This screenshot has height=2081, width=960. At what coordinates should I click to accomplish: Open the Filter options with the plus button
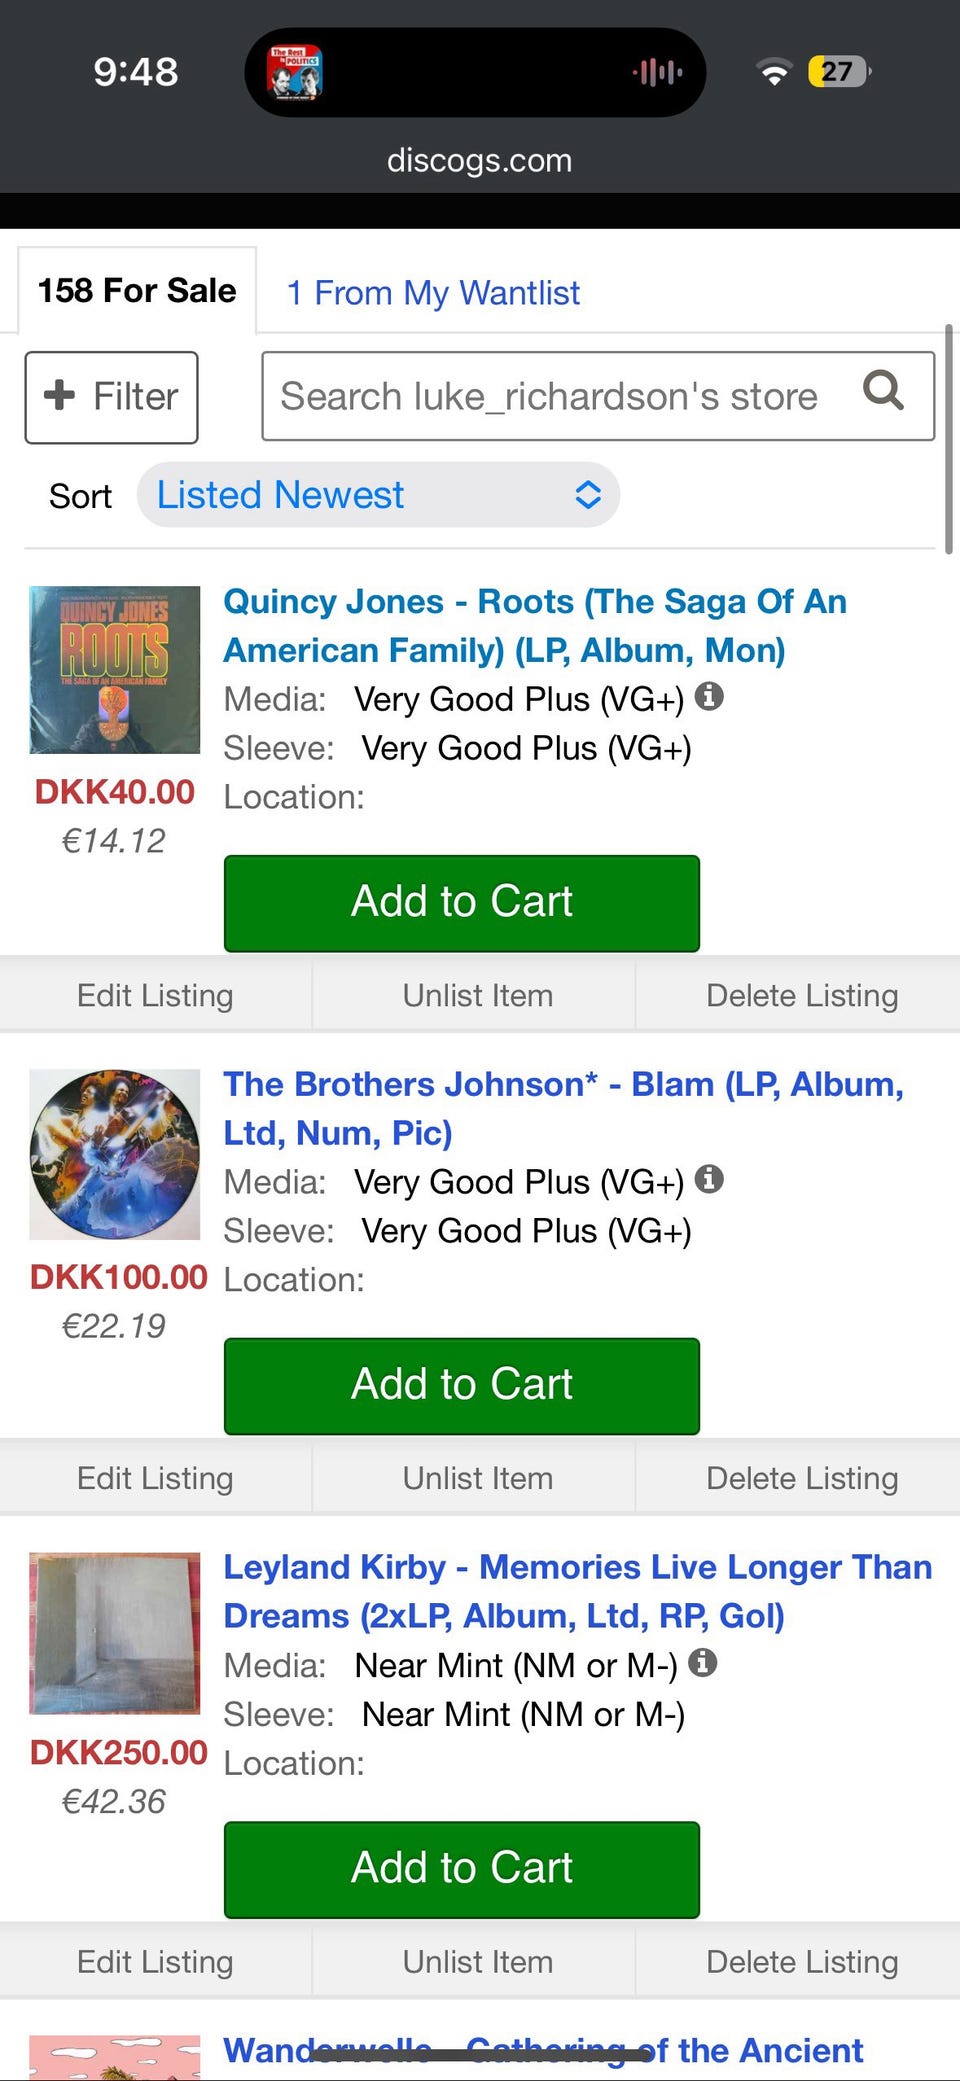tap(111, 397)
